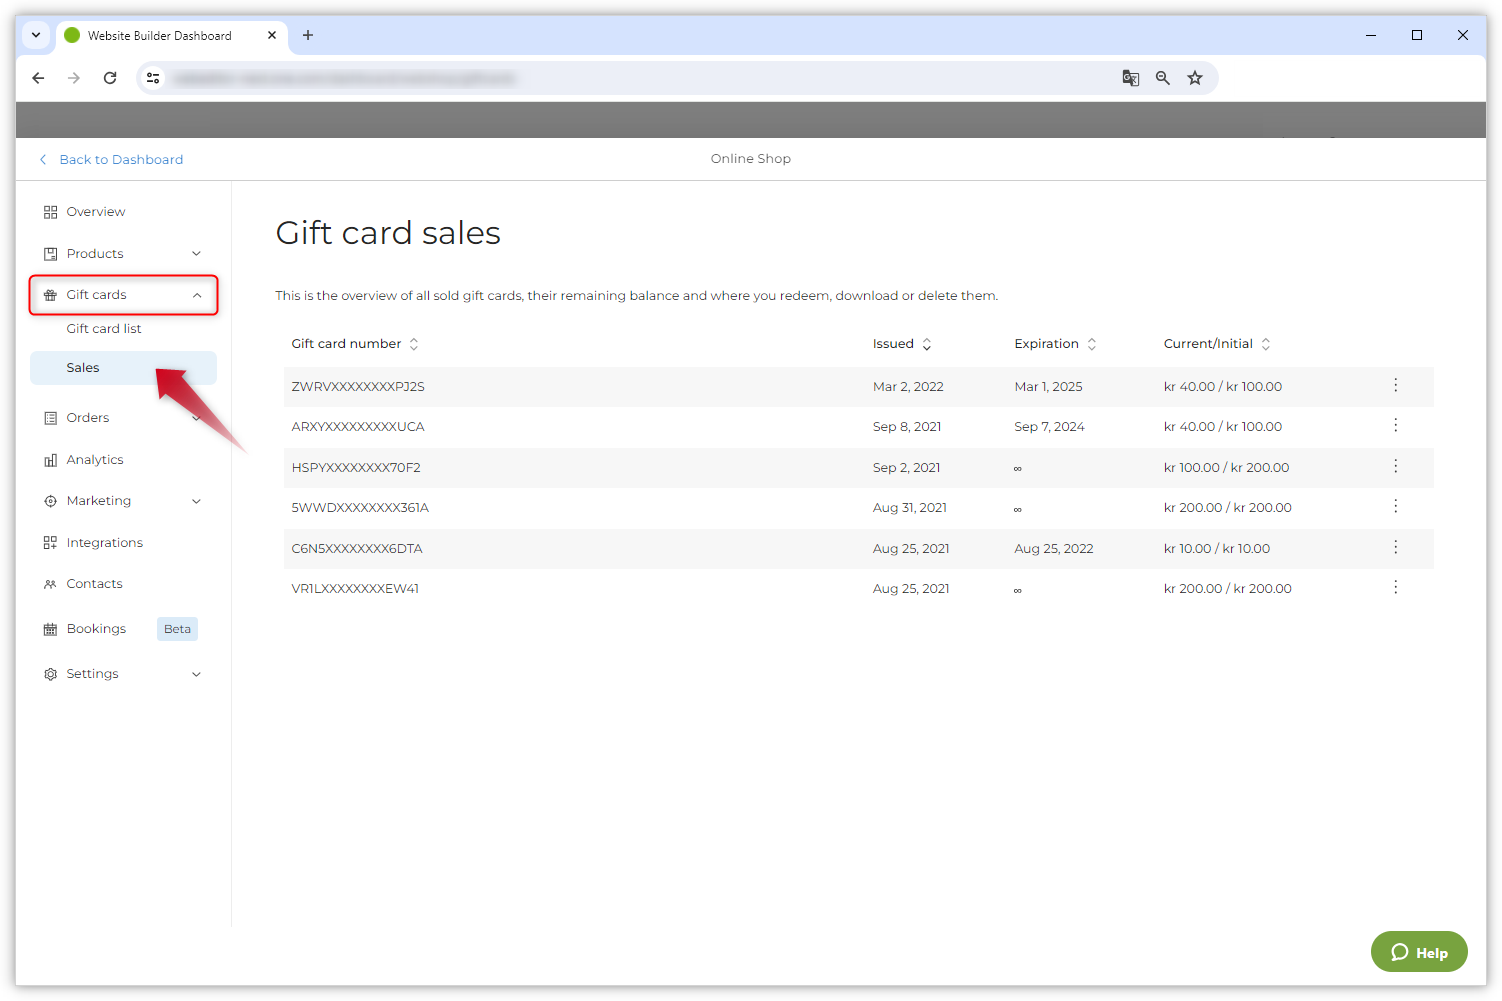1502x1001 pixels.
Task: Click the Contacts people icon
Action: (50, 583)
